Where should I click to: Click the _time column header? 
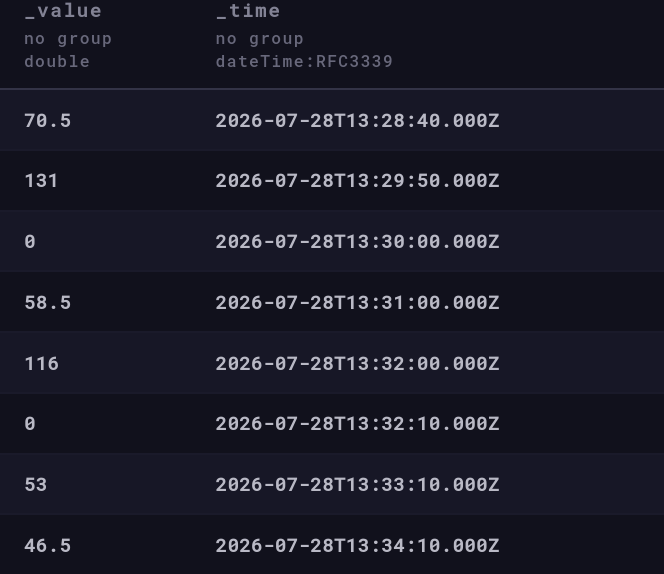[248, 11]
